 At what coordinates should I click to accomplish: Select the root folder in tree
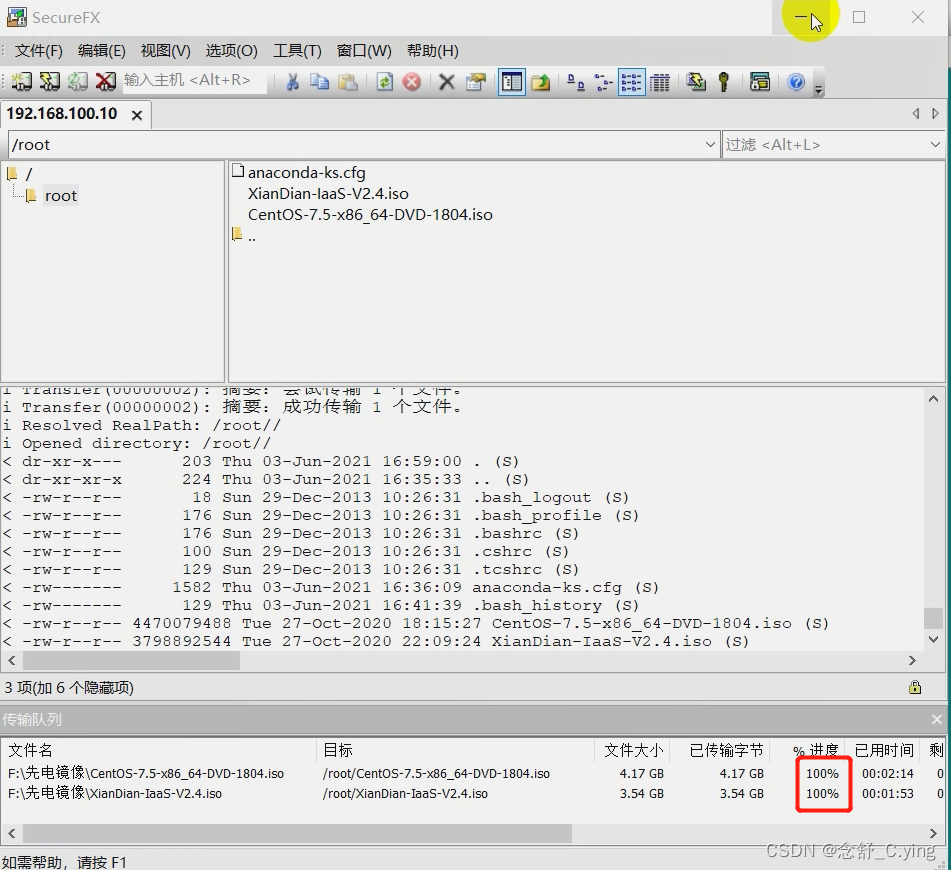pos(61,195)
